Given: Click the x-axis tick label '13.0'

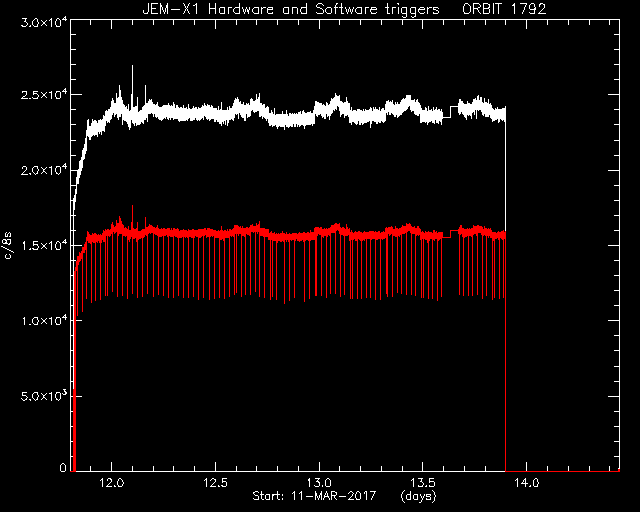Looking at the screenshot, I should pos(319,483).
